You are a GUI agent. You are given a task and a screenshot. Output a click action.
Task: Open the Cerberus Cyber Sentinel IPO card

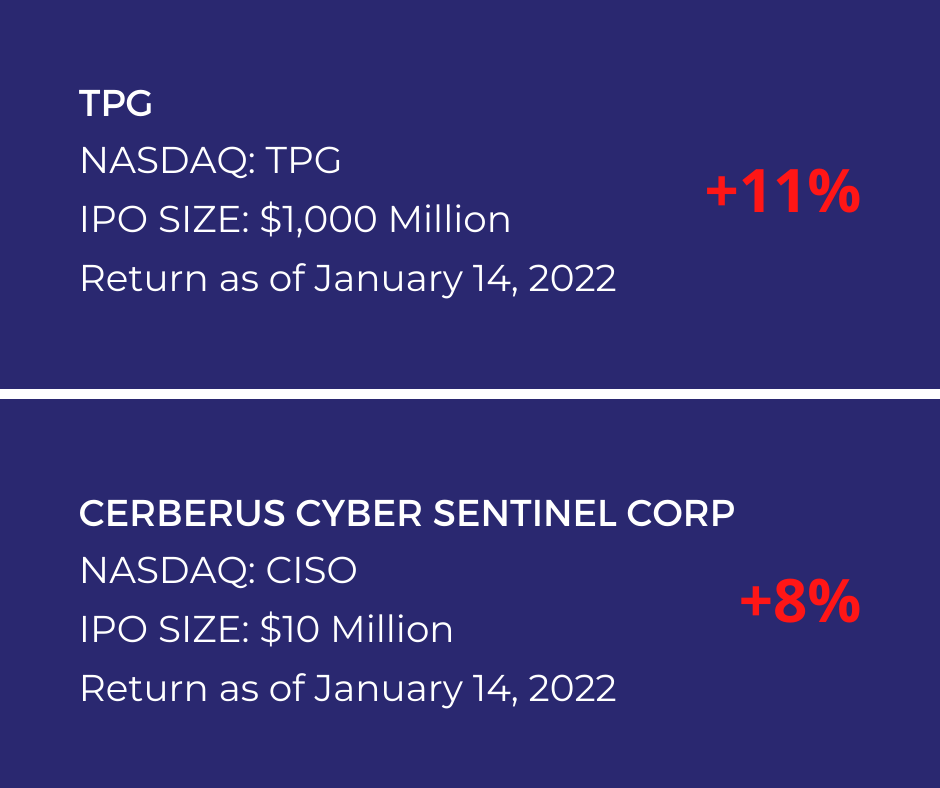click(x=470, y=594)
